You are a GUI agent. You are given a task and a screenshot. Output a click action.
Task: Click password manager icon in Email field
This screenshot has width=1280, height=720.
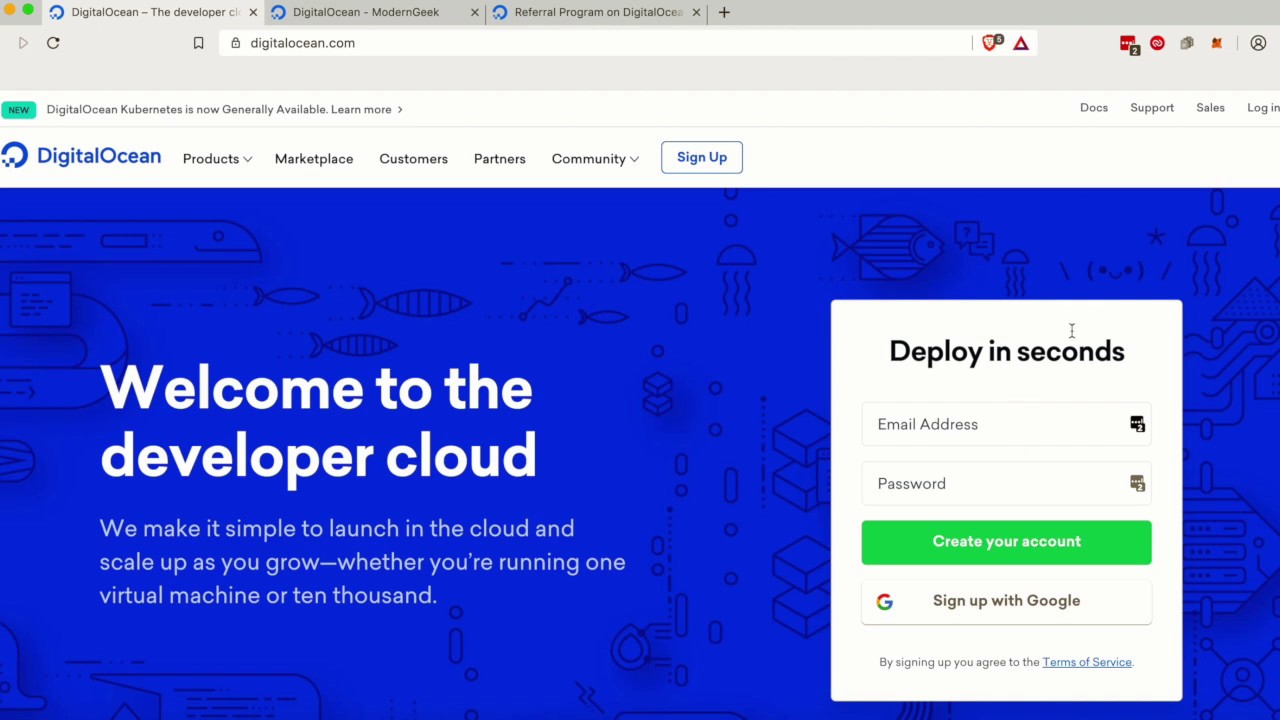(1137, 424)
